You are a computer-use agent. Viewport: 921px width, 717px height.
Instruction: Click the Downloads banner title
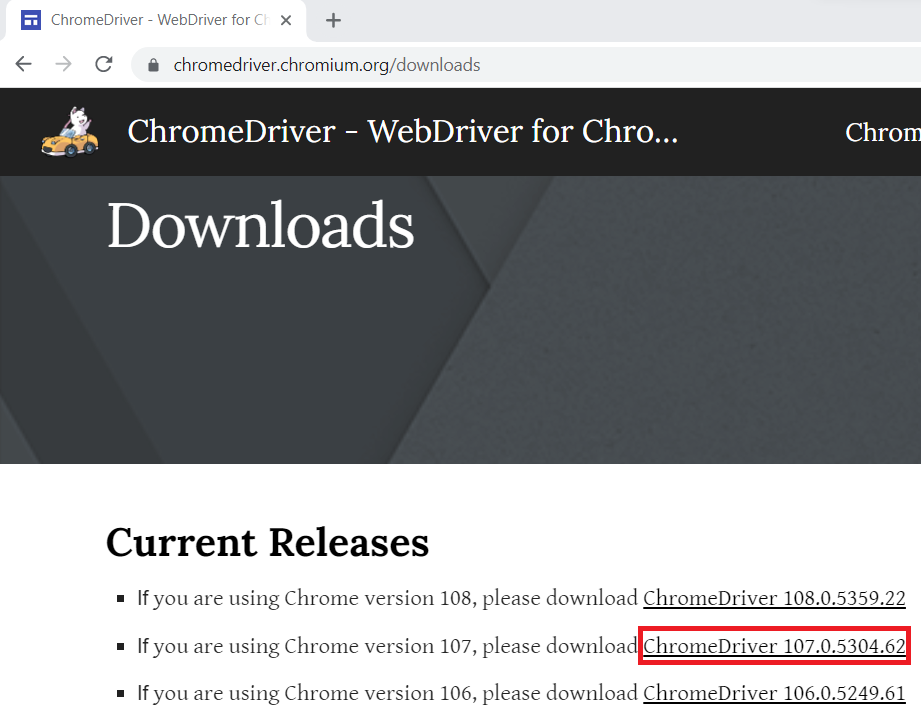point(260,226)
